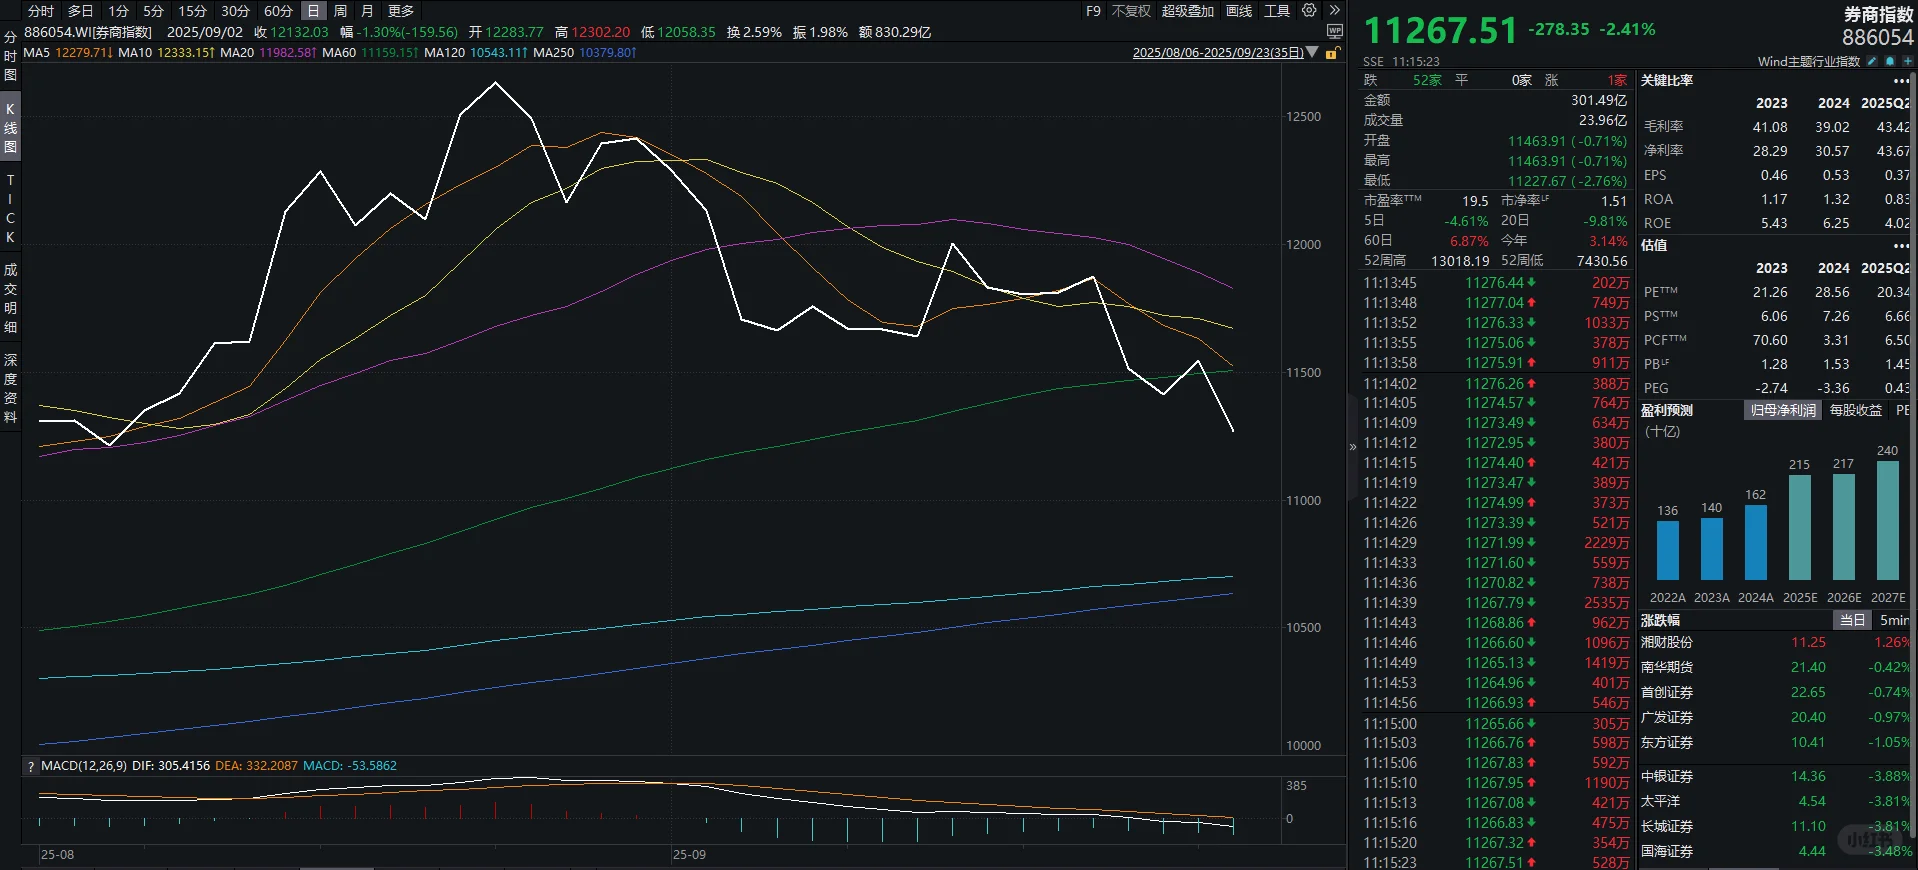Open 湘财股份 stock row

tap(1775, 643)
